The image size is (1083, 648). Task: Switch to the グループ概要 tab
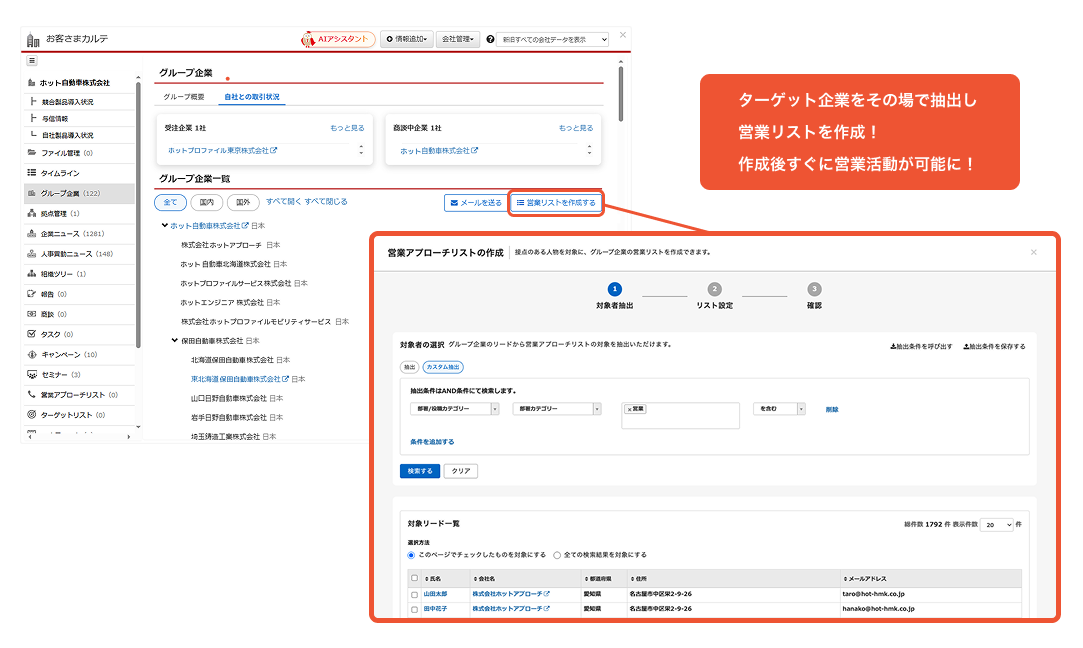(184, 97)
